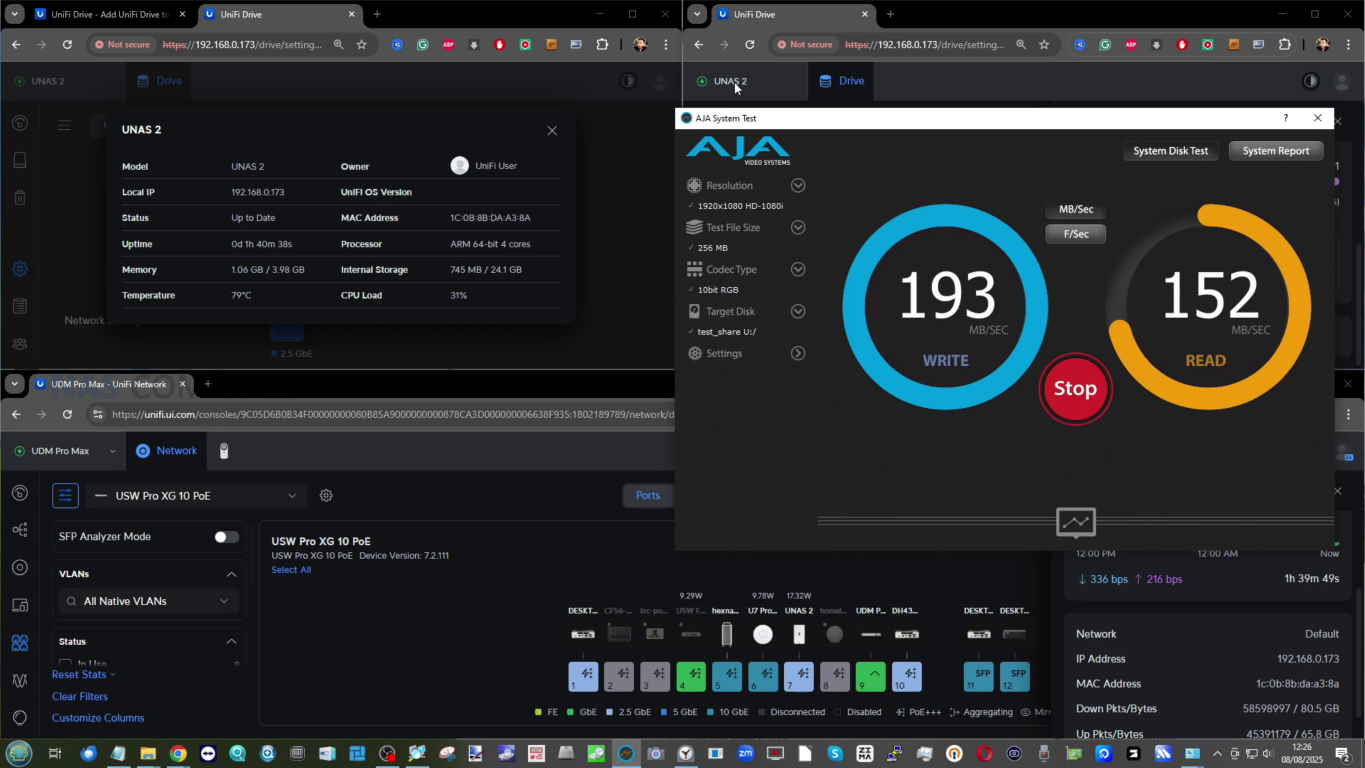Expand the AJA Resolution options

click(x=798, y=185)
